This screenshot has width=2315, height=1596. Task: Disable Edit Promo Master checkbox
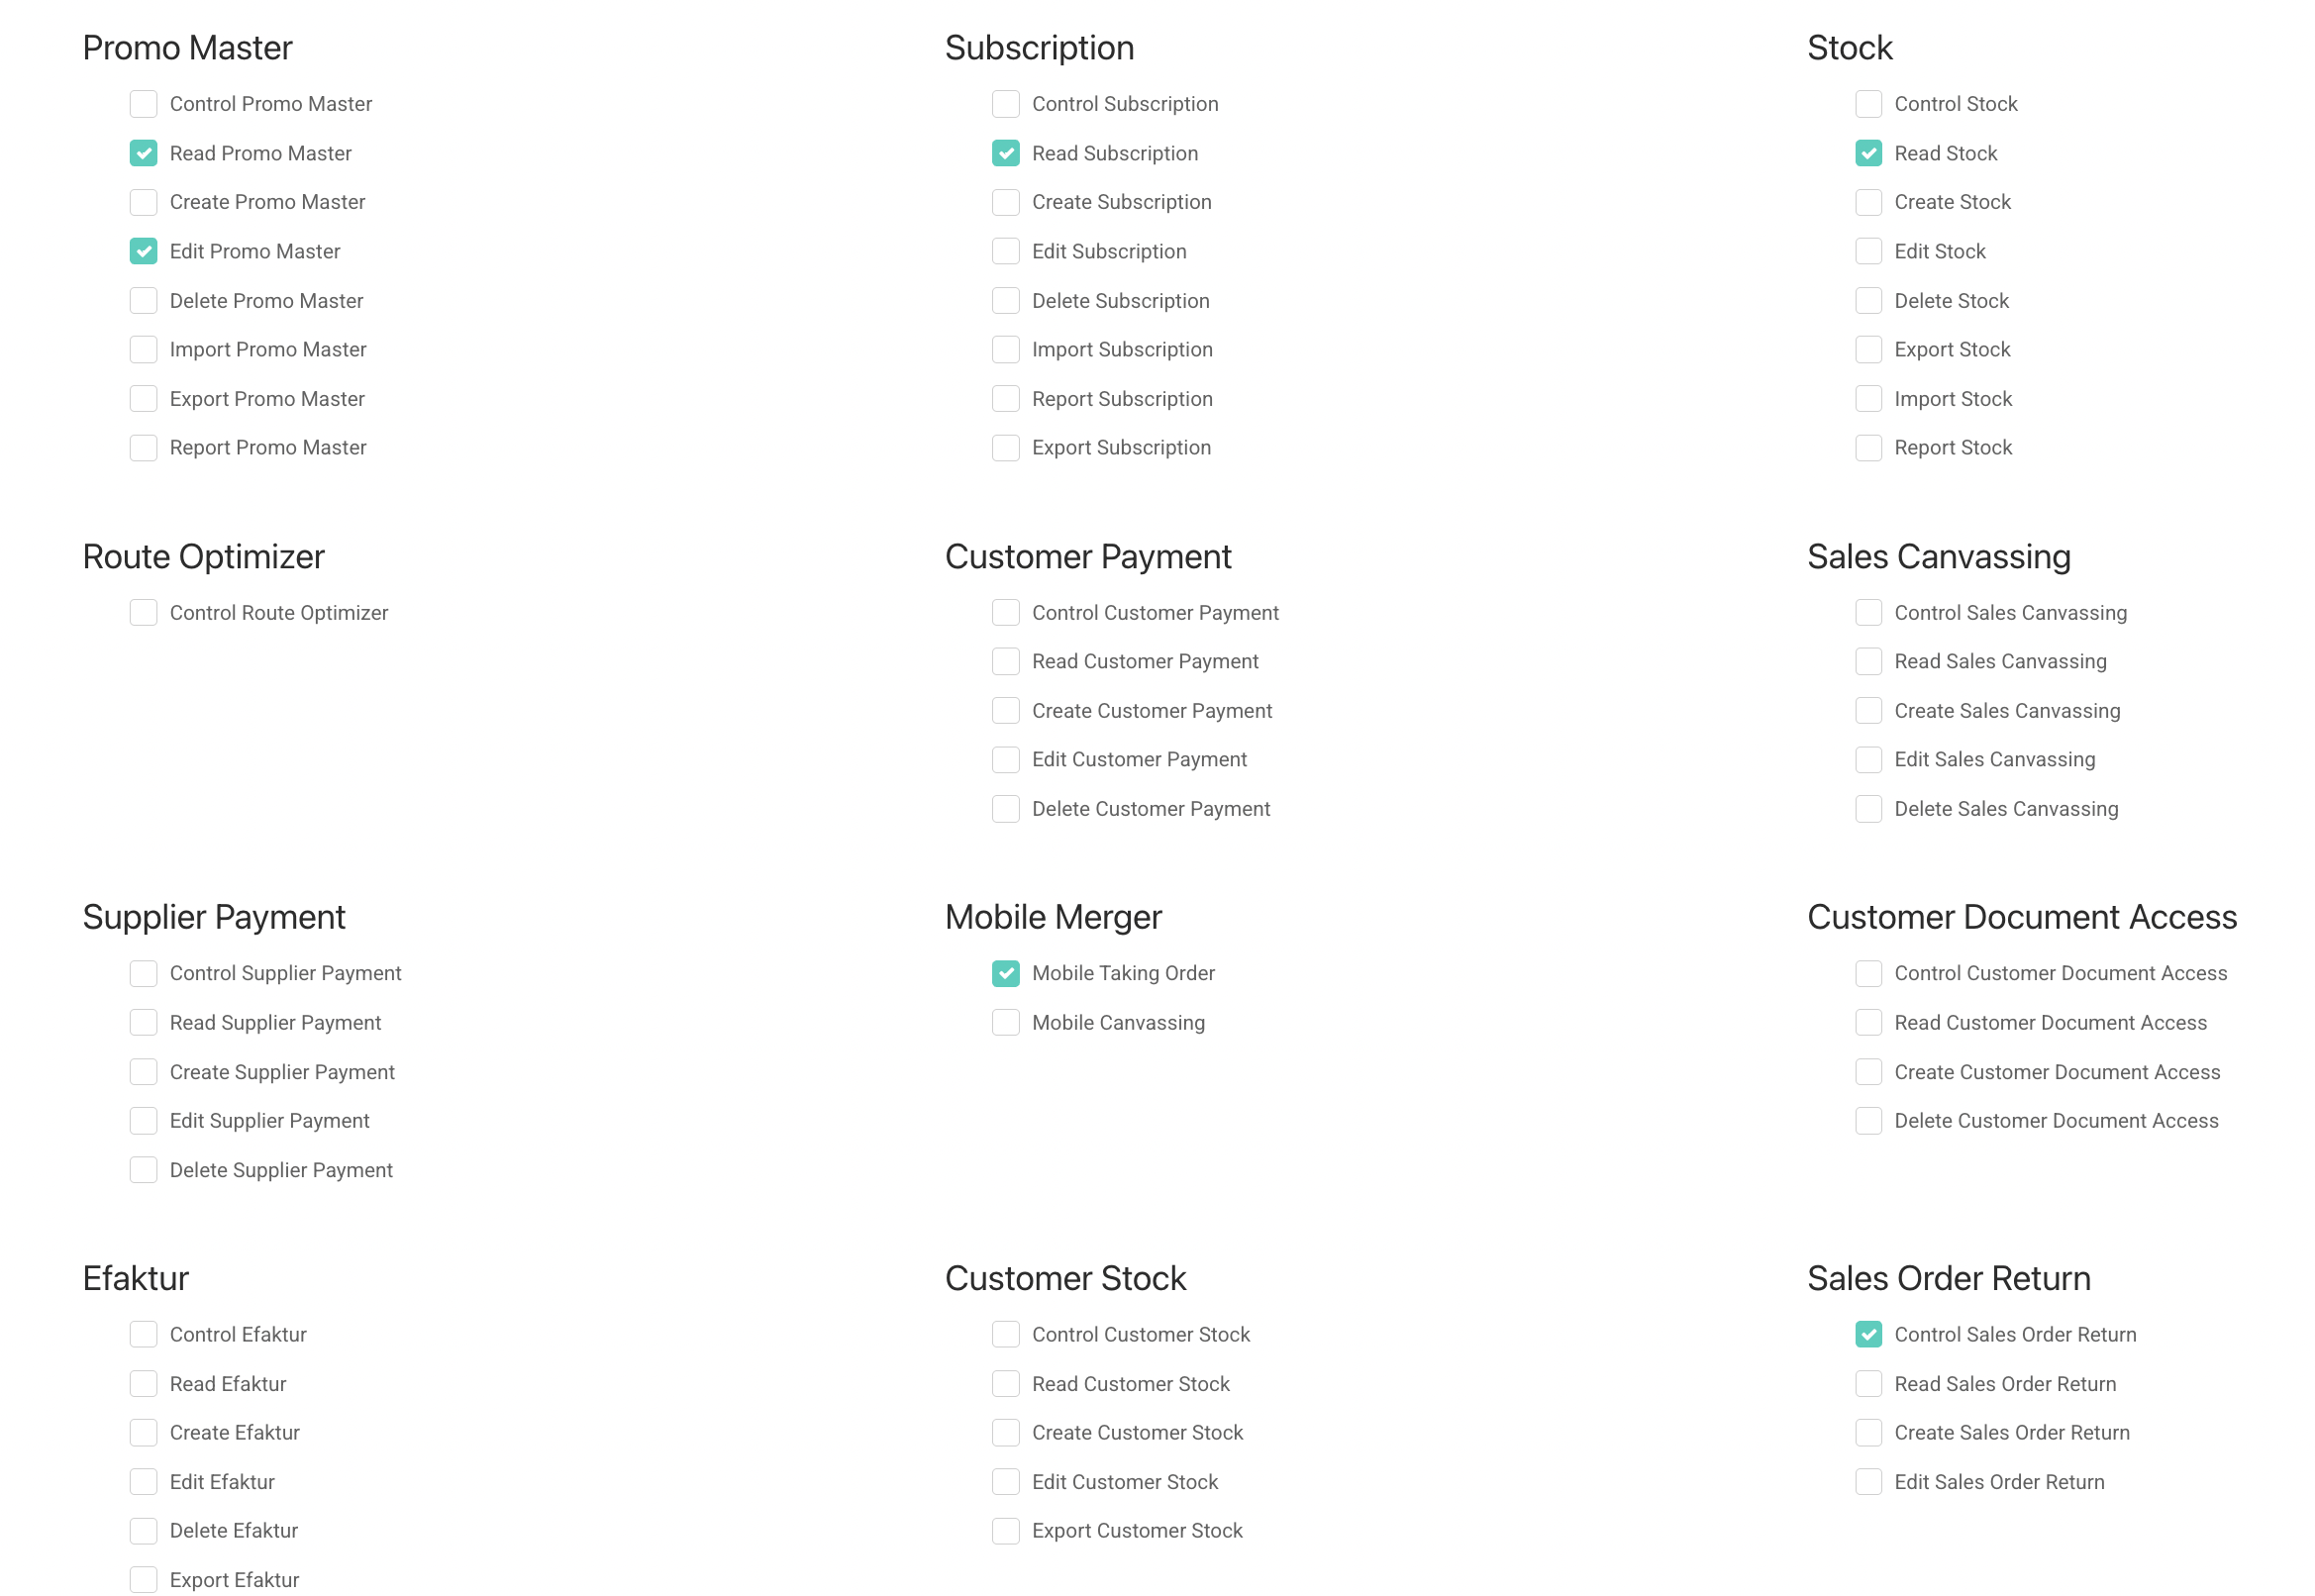coord(143,251)
